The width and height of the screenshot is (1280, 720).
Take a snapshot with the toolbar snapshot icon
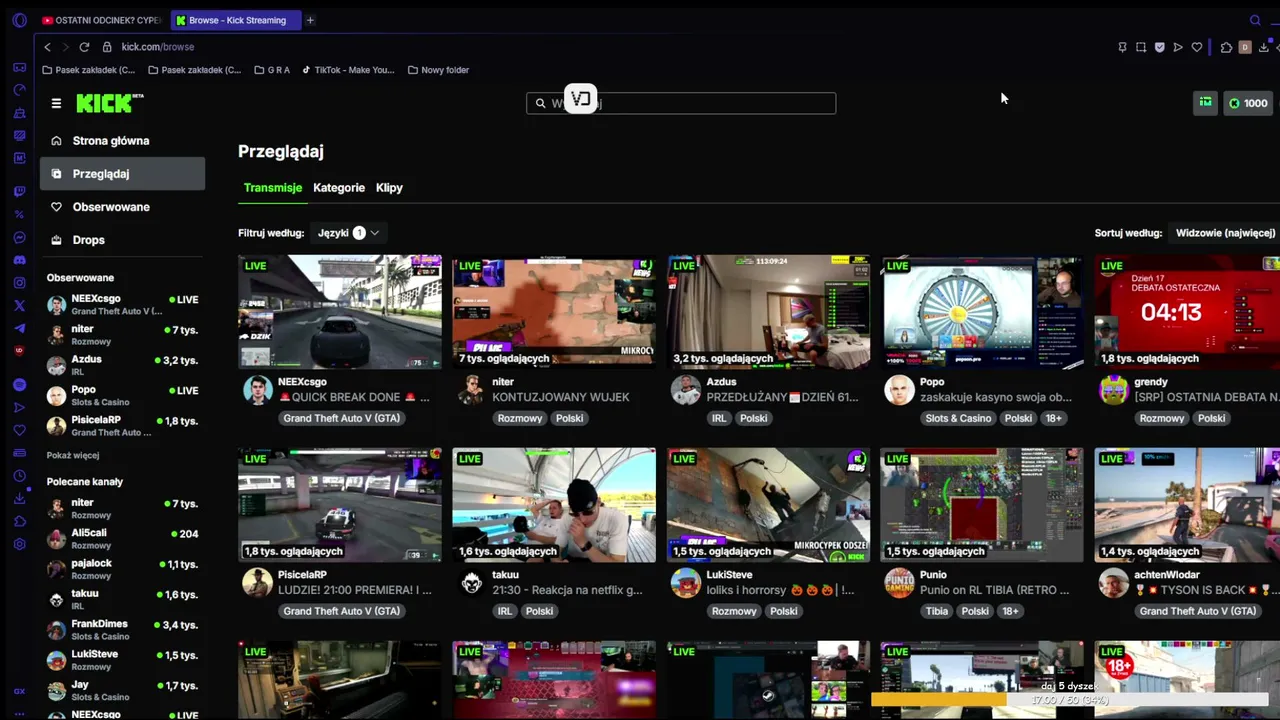1141,47
